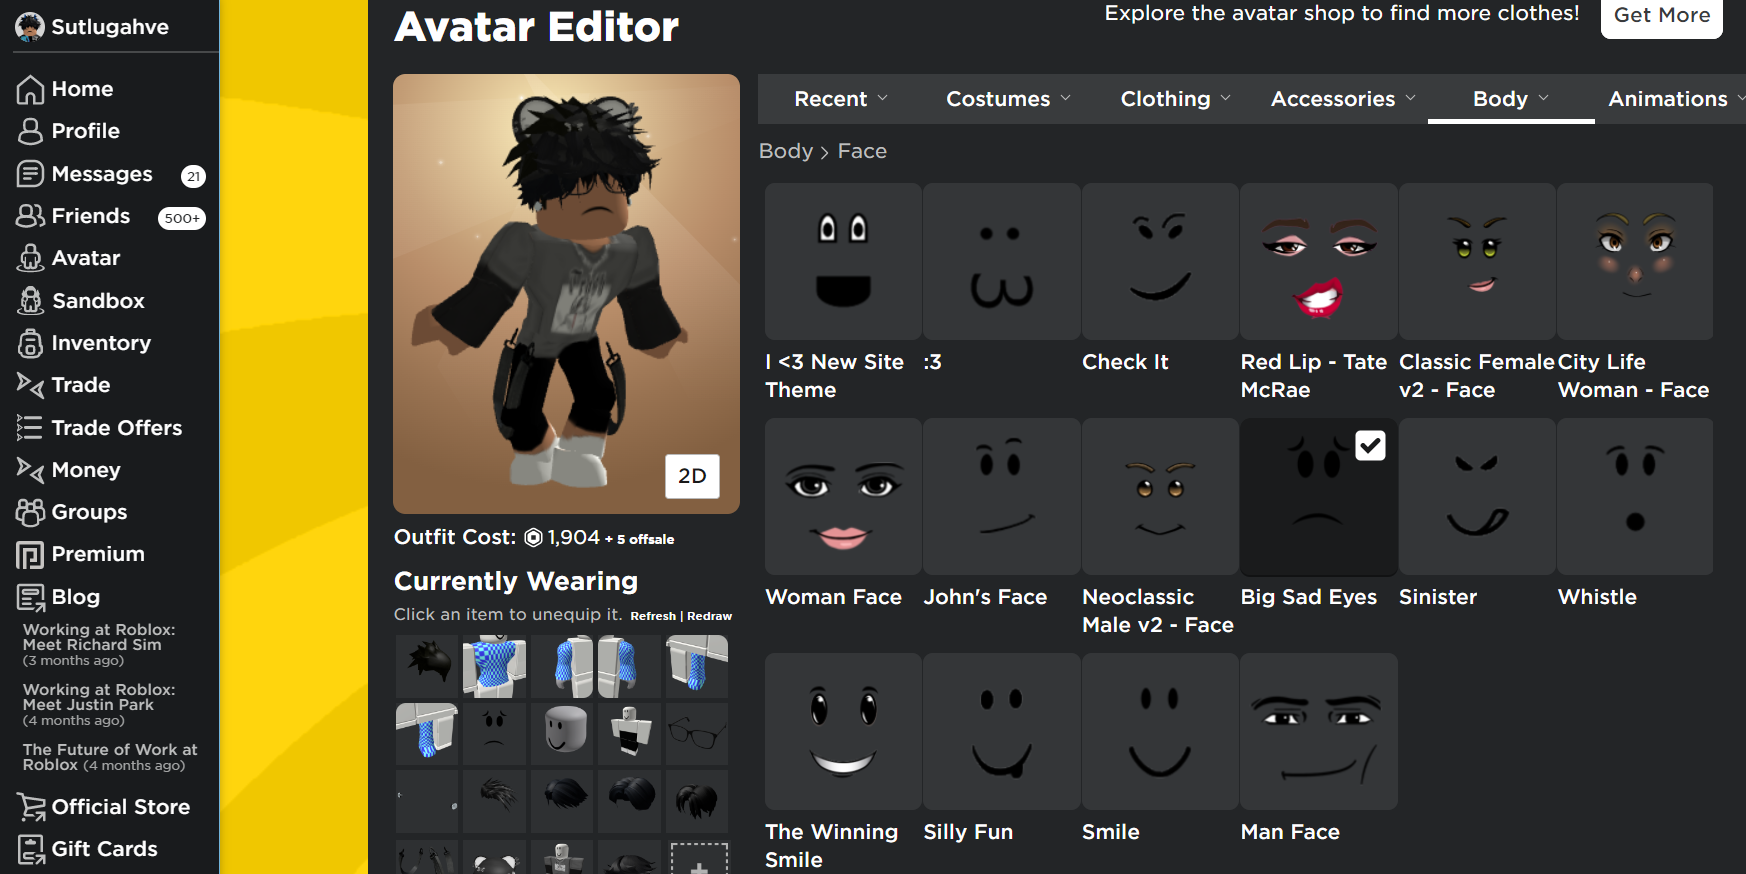Click the Get More button
Viewport: 1746px width, 874px height.
tap(1661, 16)
